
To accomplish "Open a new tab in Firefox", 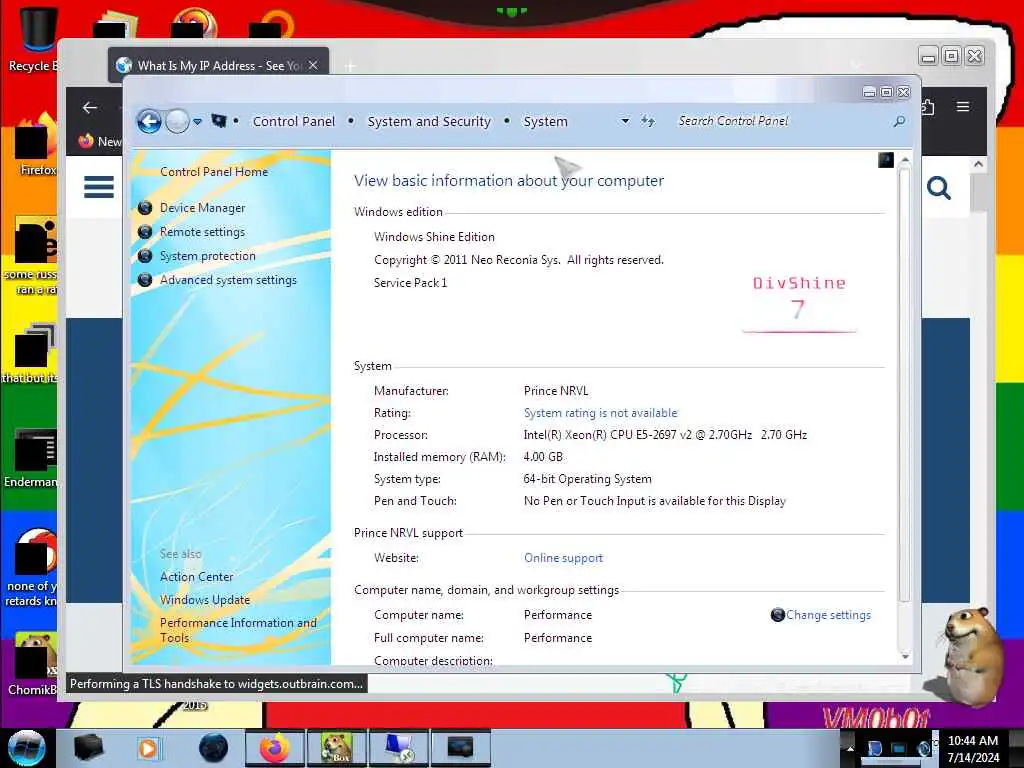I will point(350,66).
